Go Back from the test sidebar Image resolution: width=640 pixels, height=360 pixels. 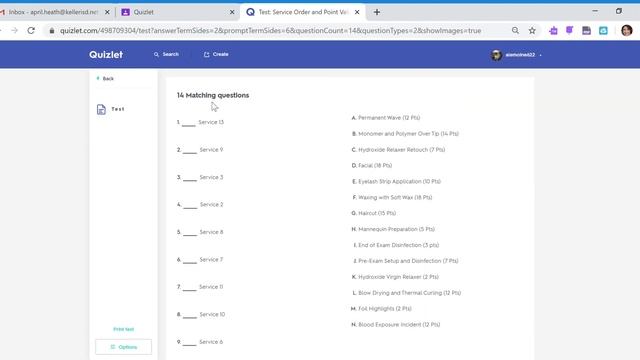click(105, 78)
